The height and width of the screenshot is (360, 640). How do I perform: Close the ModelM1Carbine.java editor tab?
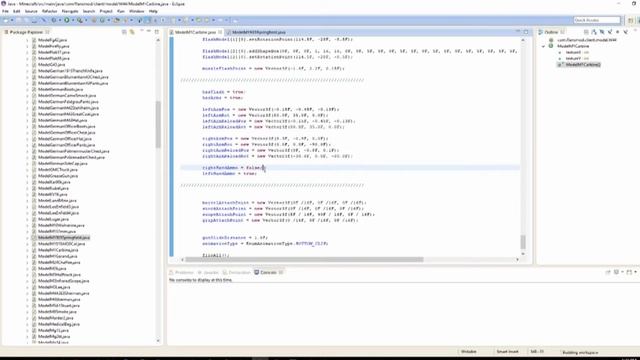pyautogui.click(x=220, y=32)
